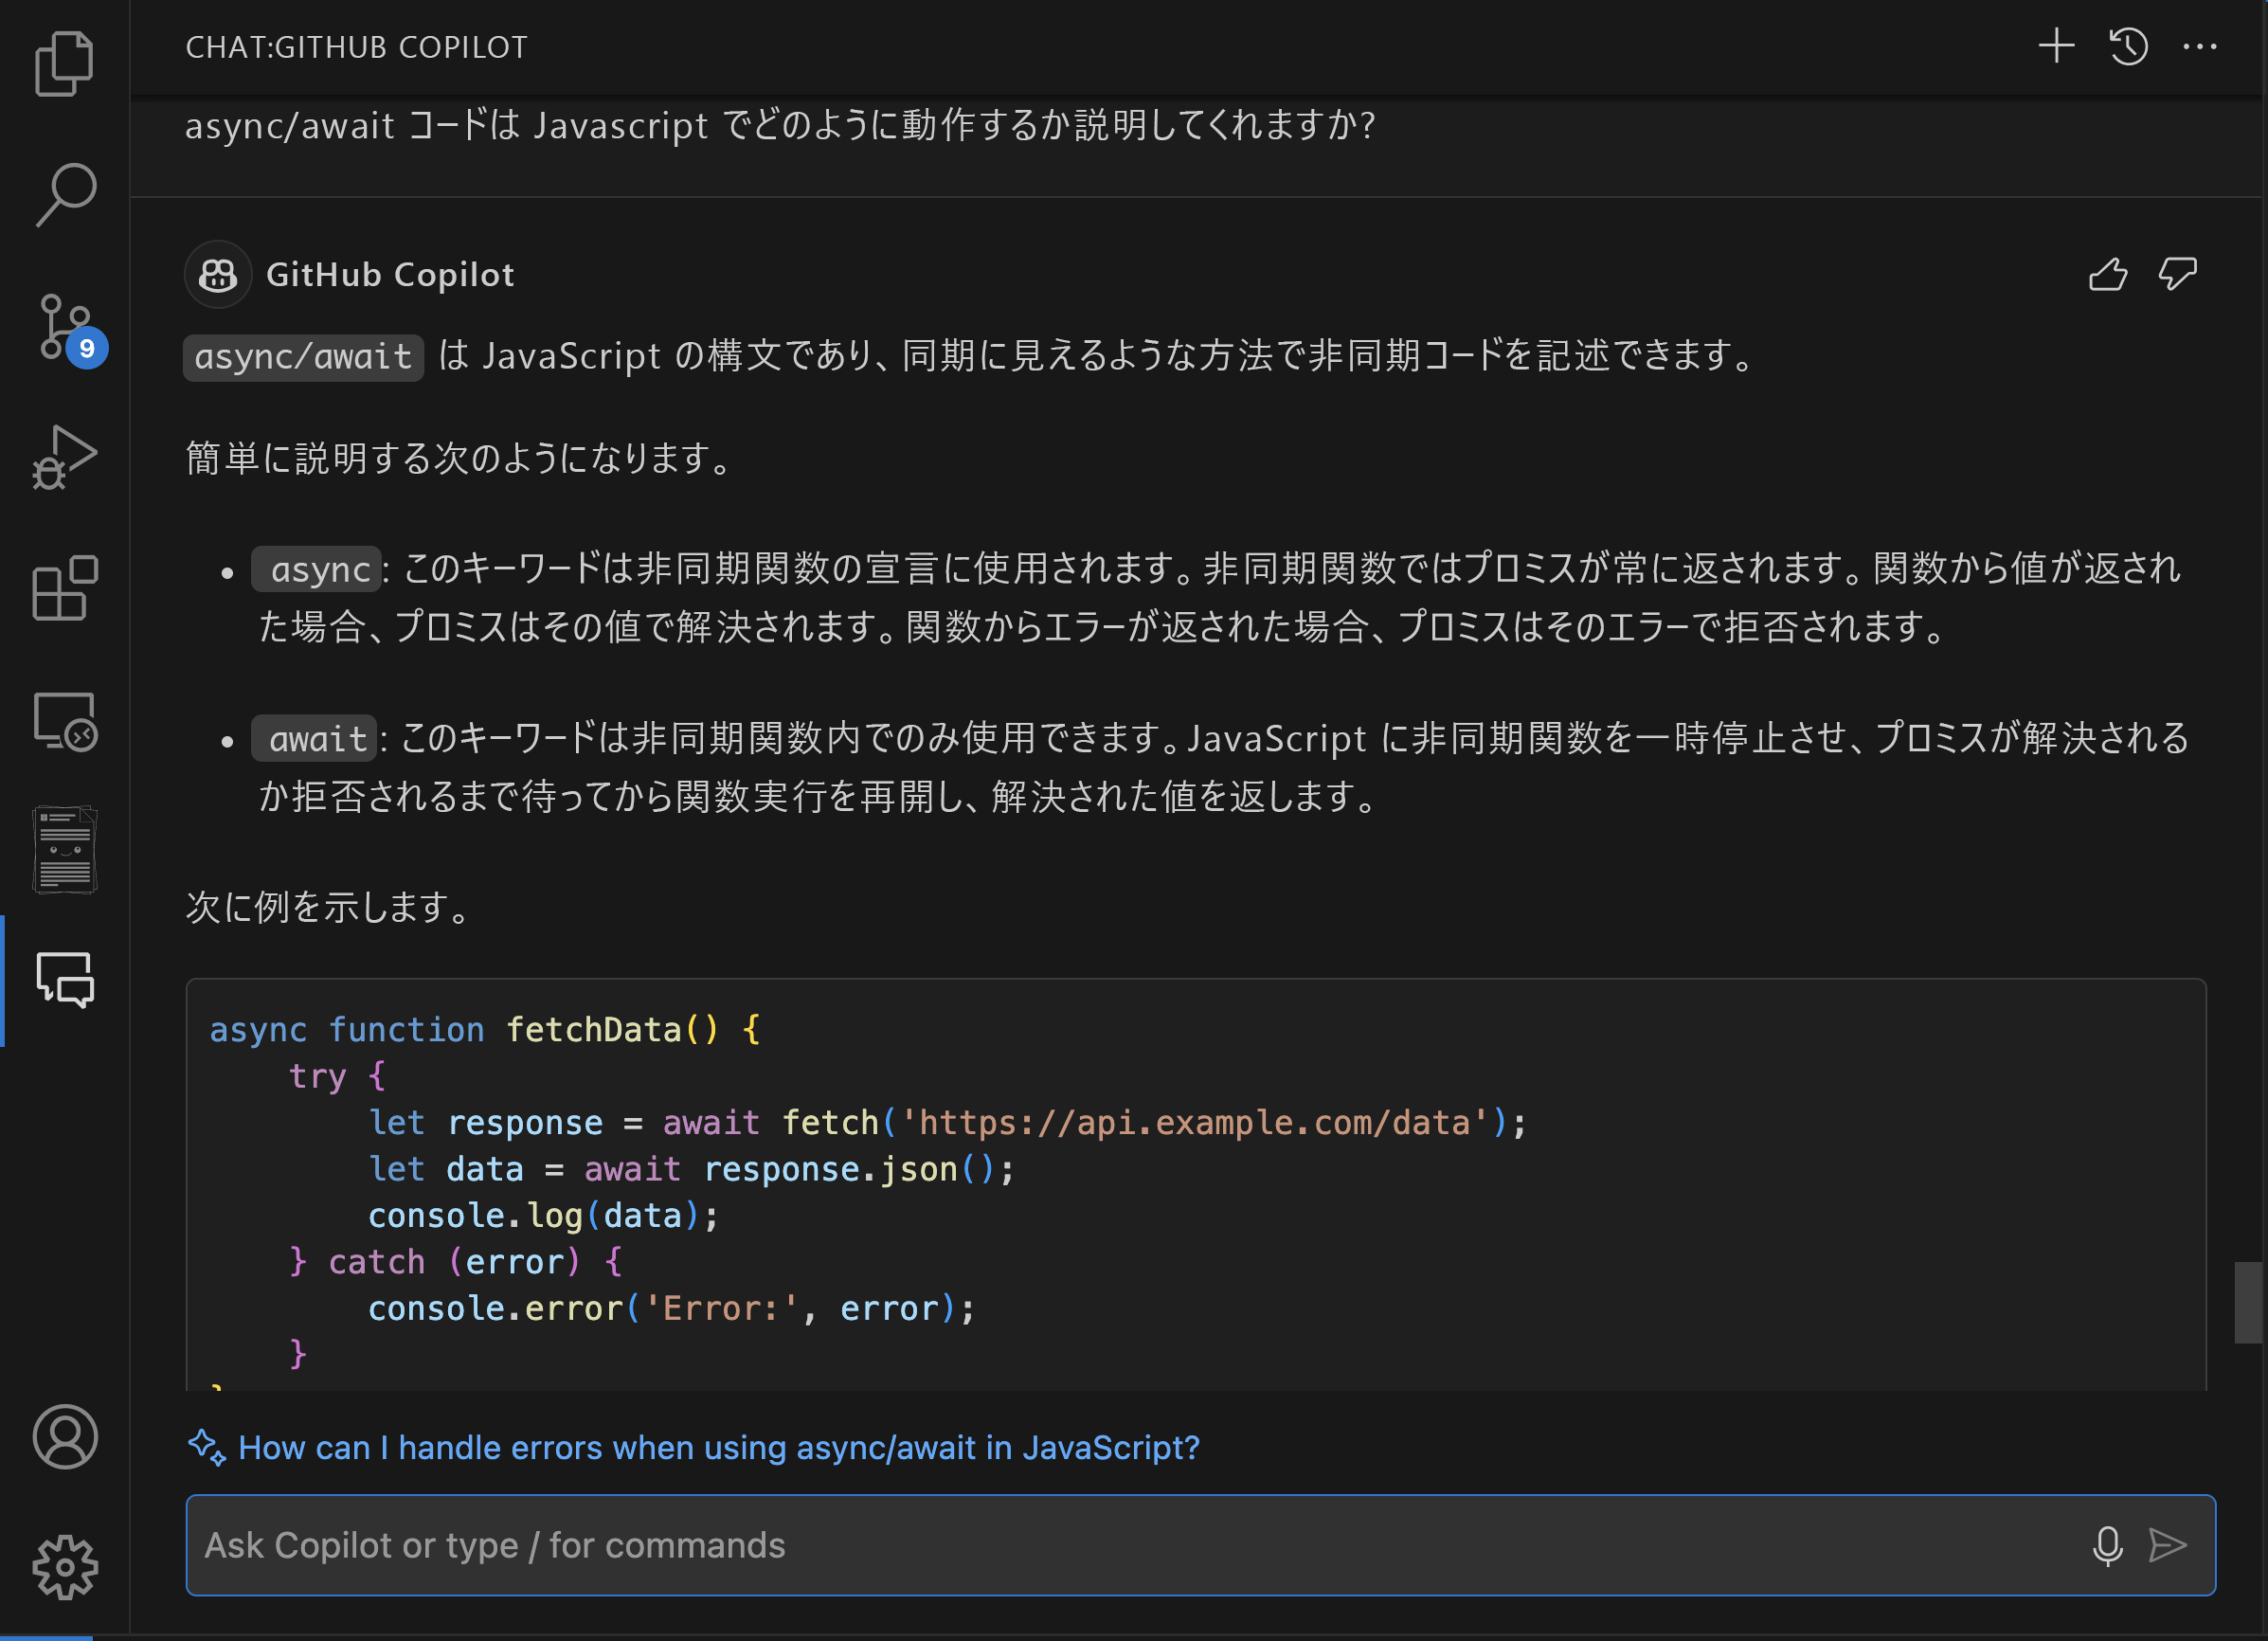Open the notebook-style document icon in sidebar

point(64,850)
